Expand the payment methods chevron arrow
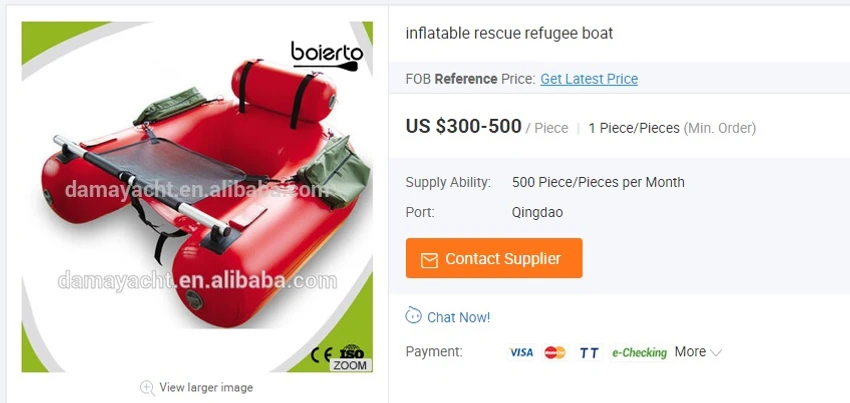This screenshot has width=850, height=403. coord(716,352)
